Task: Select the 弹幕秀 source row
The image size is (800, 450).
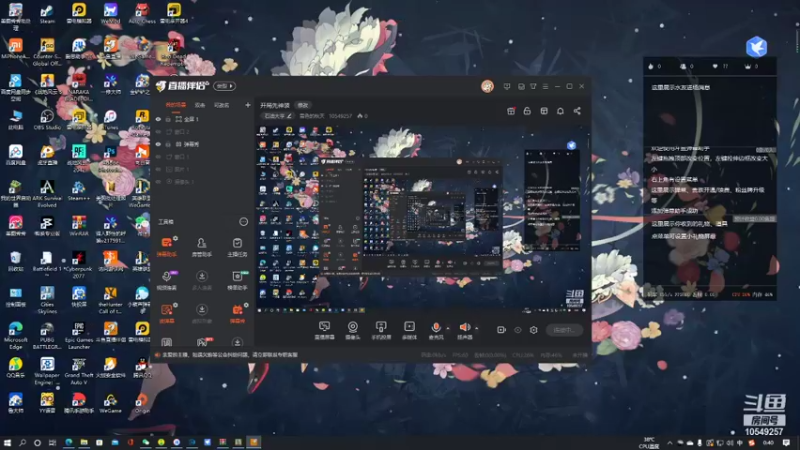Action: pos(203,144)
